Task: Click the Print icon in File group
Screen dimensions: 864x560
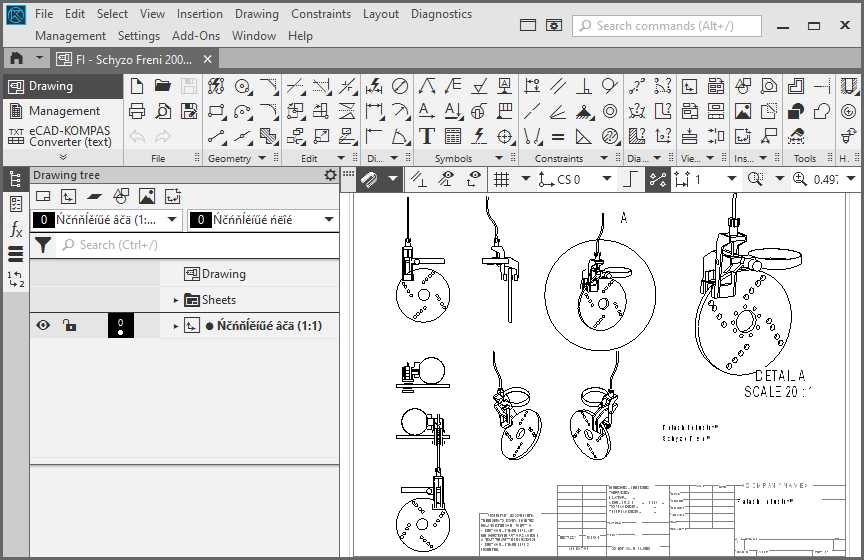Action: [x=138, y=111]
